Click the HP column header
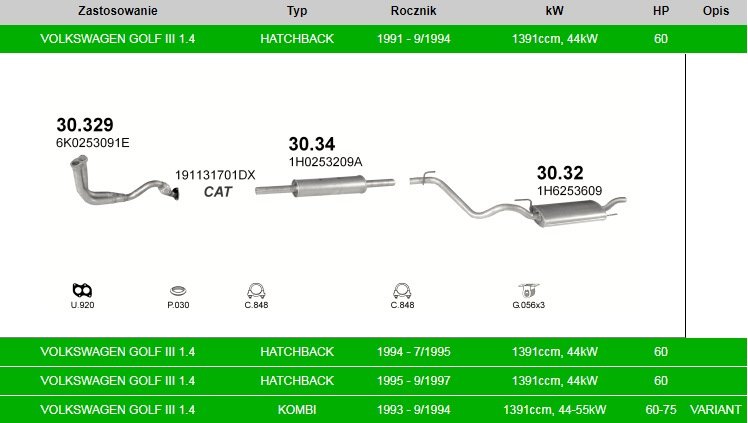 (x=661, y=11)
